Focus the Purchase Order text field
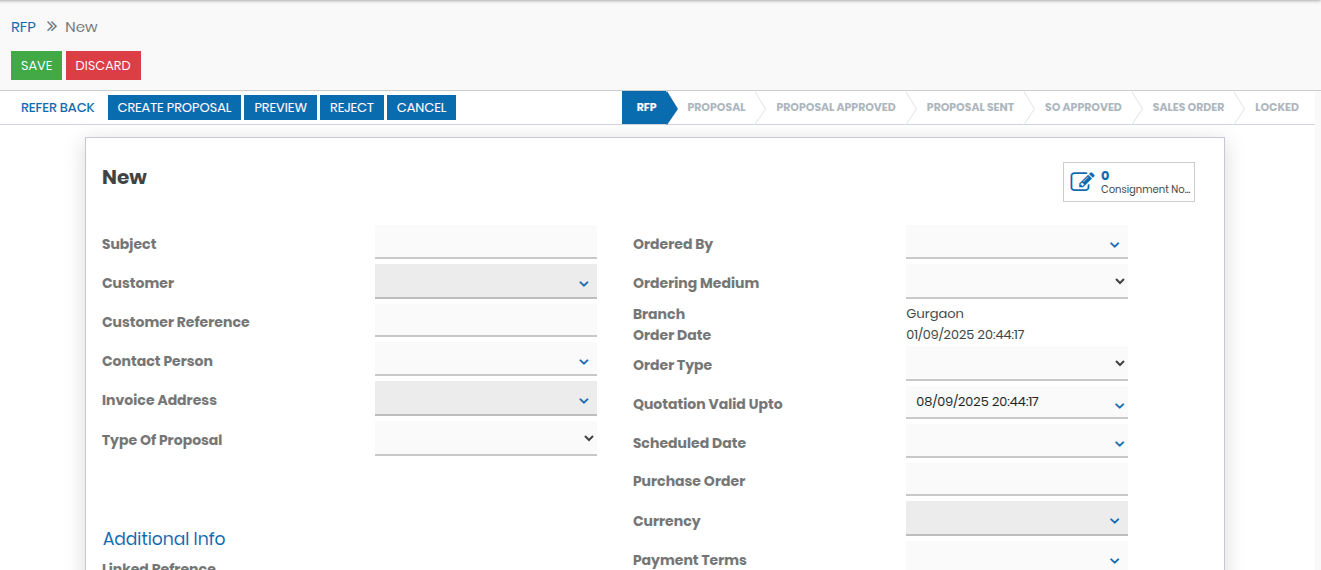This screenshot has width=1321, height=570. (1016, 480)
